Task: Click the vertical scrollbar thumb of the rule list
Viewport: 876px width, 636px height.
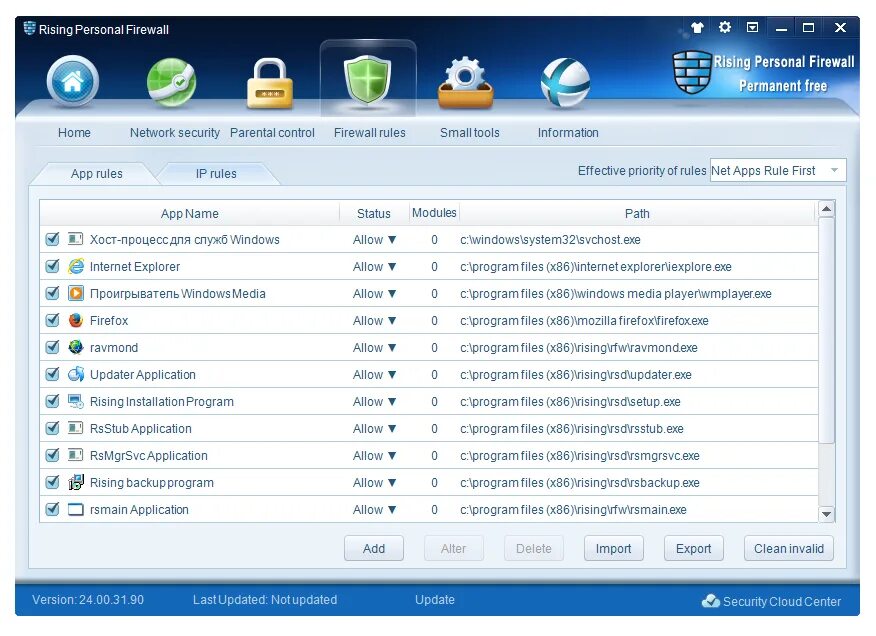Action: coord(826,331)
